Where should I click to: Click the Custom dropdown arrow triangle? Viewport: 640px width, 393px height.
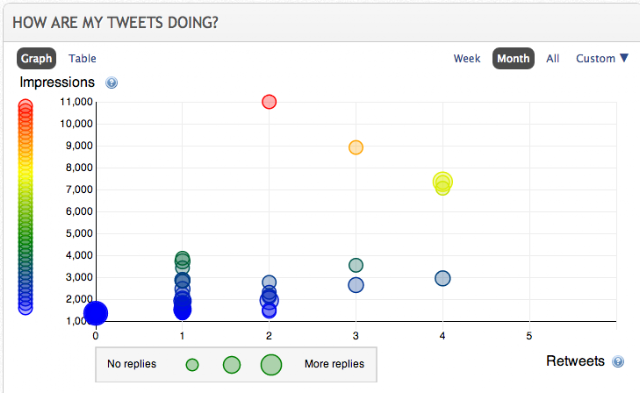coord(624,58)
